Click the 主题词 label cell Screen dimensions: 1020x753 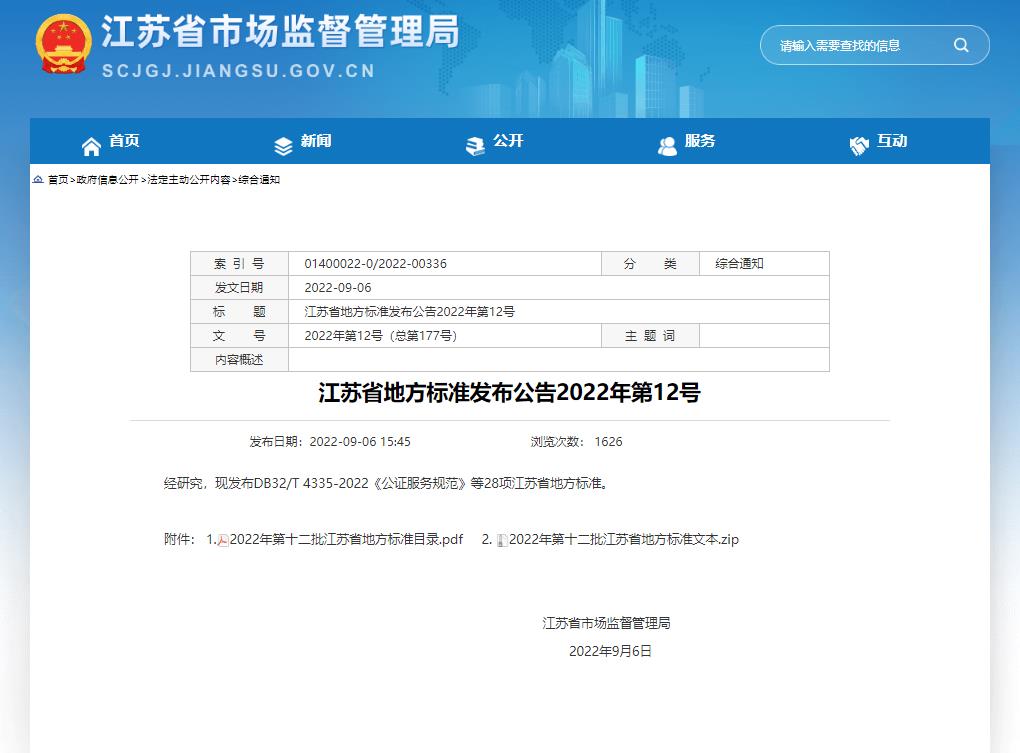(650, 336)
